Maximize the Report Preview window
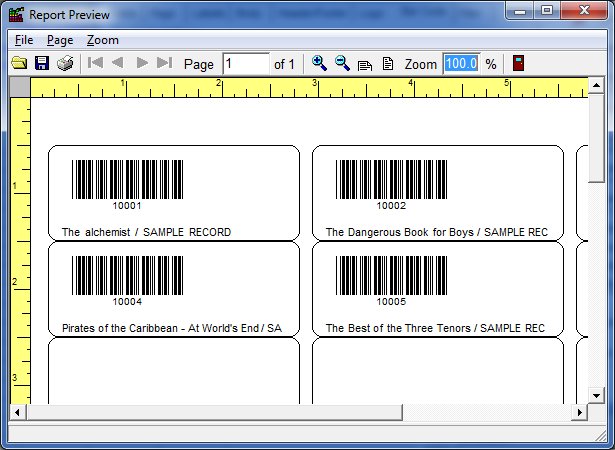Viewport: 615px width, 450px height. tap(547, 11)
